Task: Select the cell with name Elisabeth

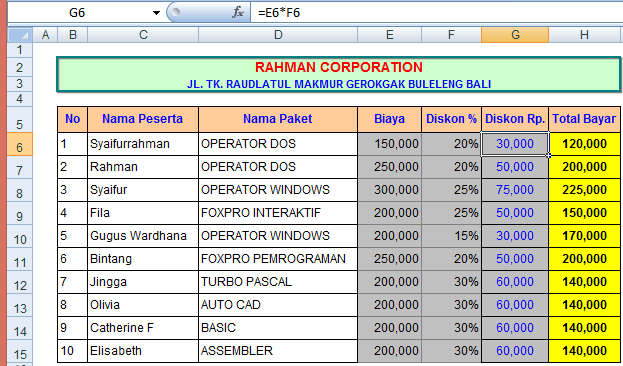Action: (x=143, y=351)
